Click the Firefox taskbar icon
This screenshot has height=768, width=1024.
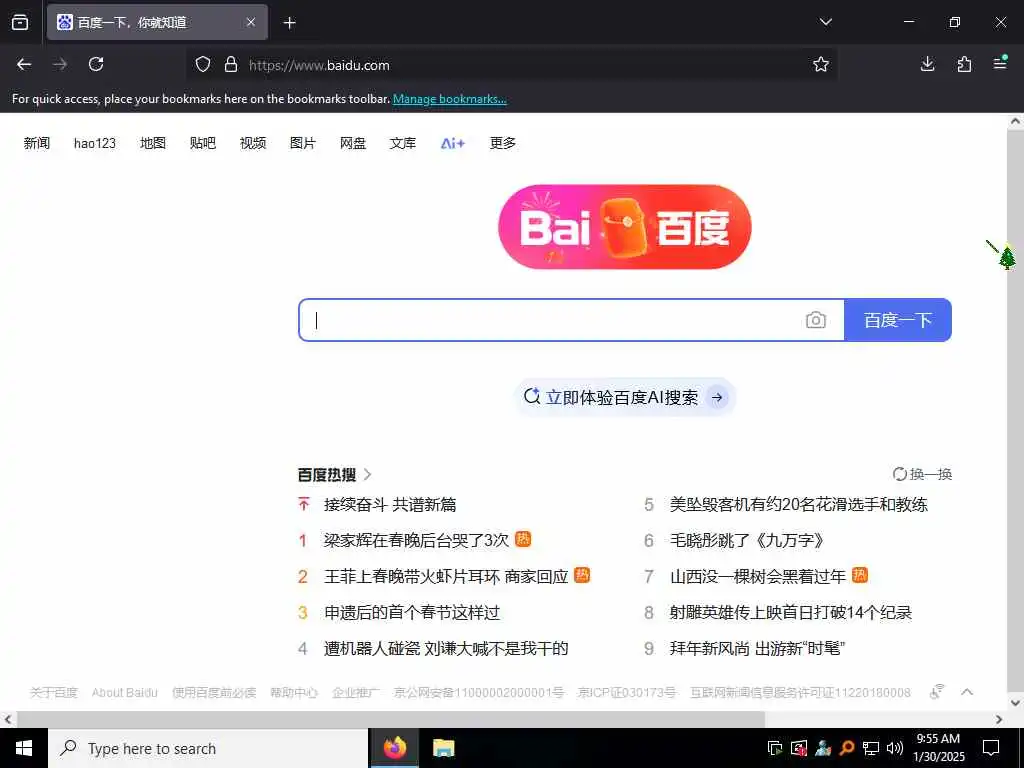395,748
